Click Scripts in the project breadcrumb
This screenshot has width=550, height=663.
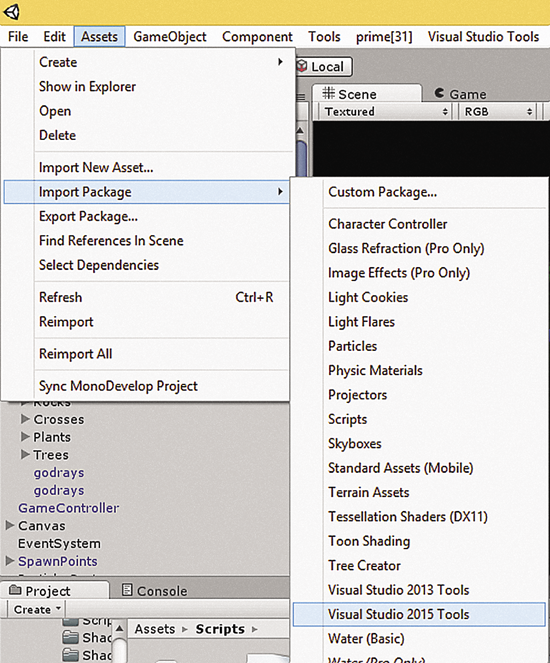point(220,629)
